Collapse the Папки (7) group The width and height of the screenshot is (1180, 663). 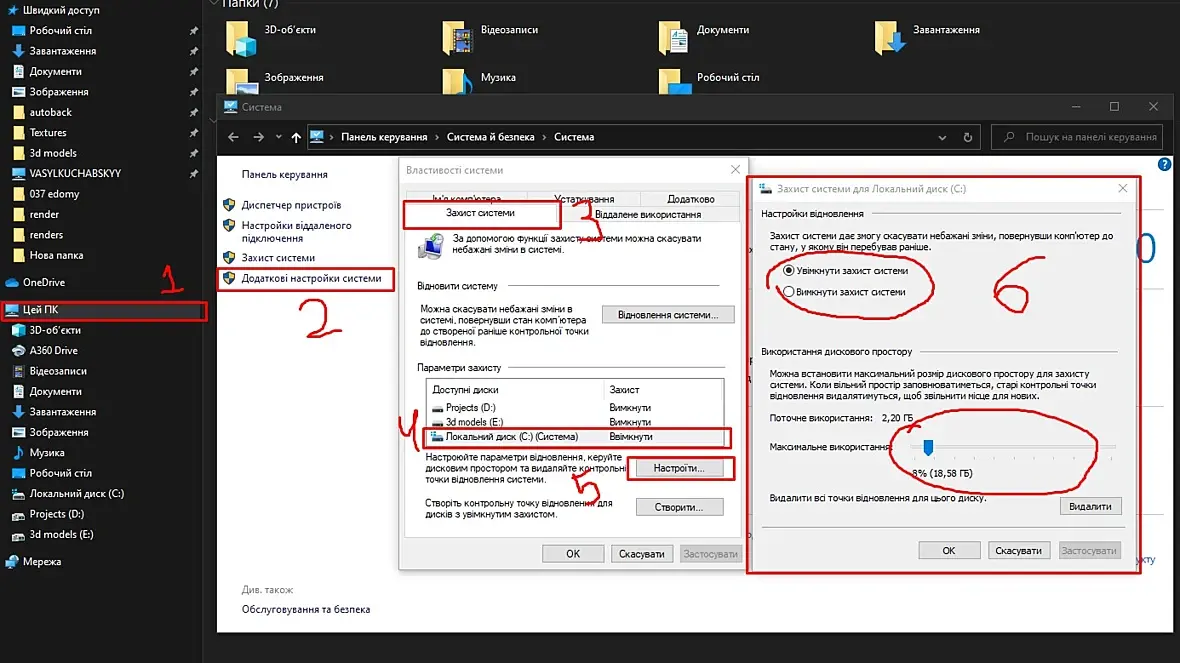[x=214, y=4]
